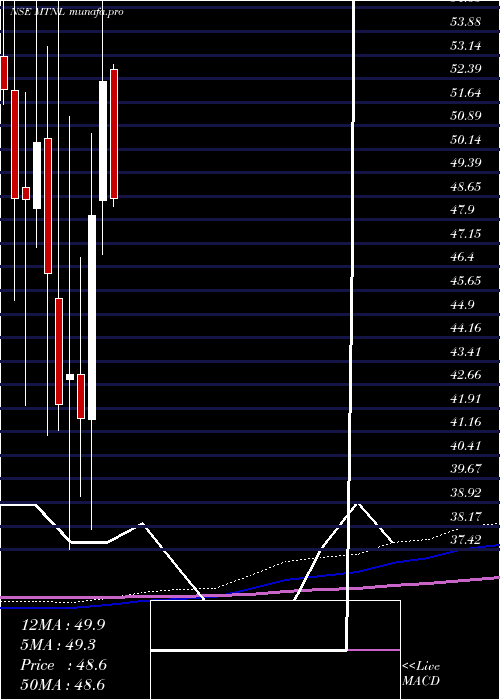Click the 5MA : 49.3 readout
This screenshot has height=700, width=500.
[58, 645]
